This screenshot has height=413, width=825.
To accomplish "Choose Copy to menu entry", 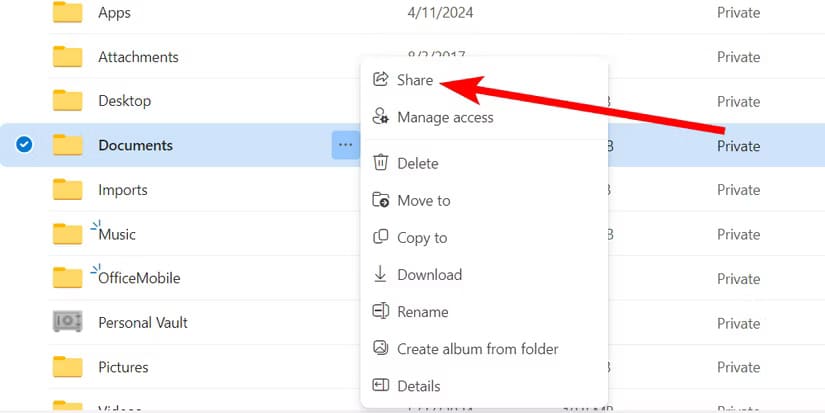I will pyautogui.click(x=484, y=238).
